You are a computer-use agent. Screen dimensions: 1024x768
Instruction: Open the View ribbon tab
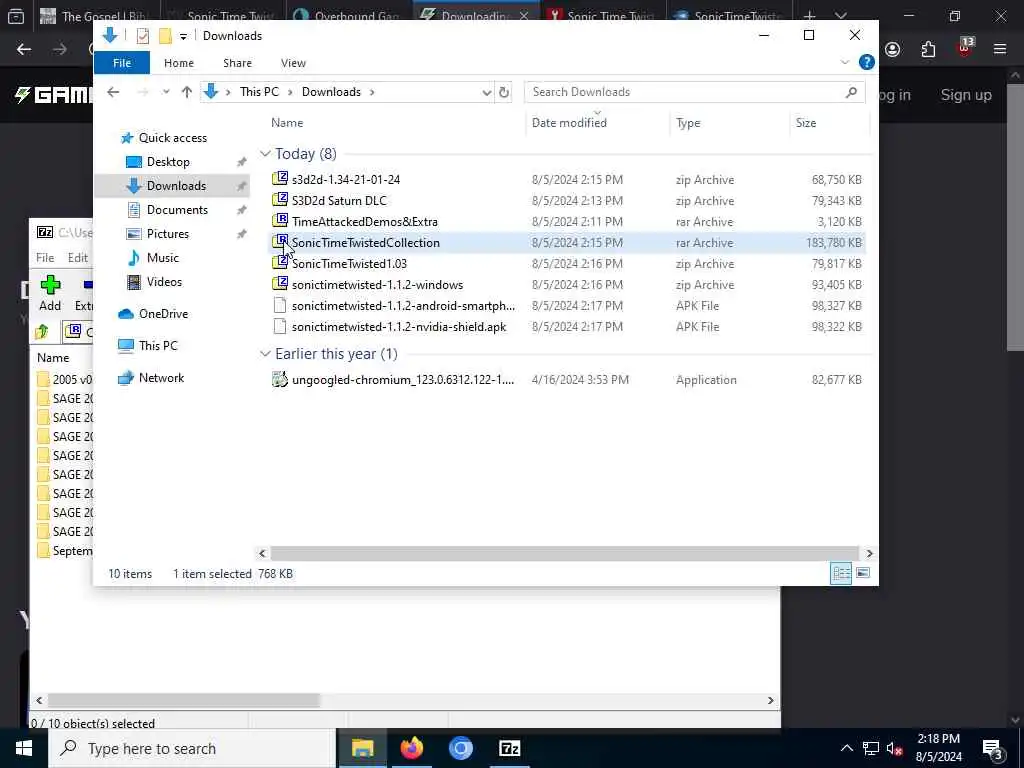coord(293,63)
